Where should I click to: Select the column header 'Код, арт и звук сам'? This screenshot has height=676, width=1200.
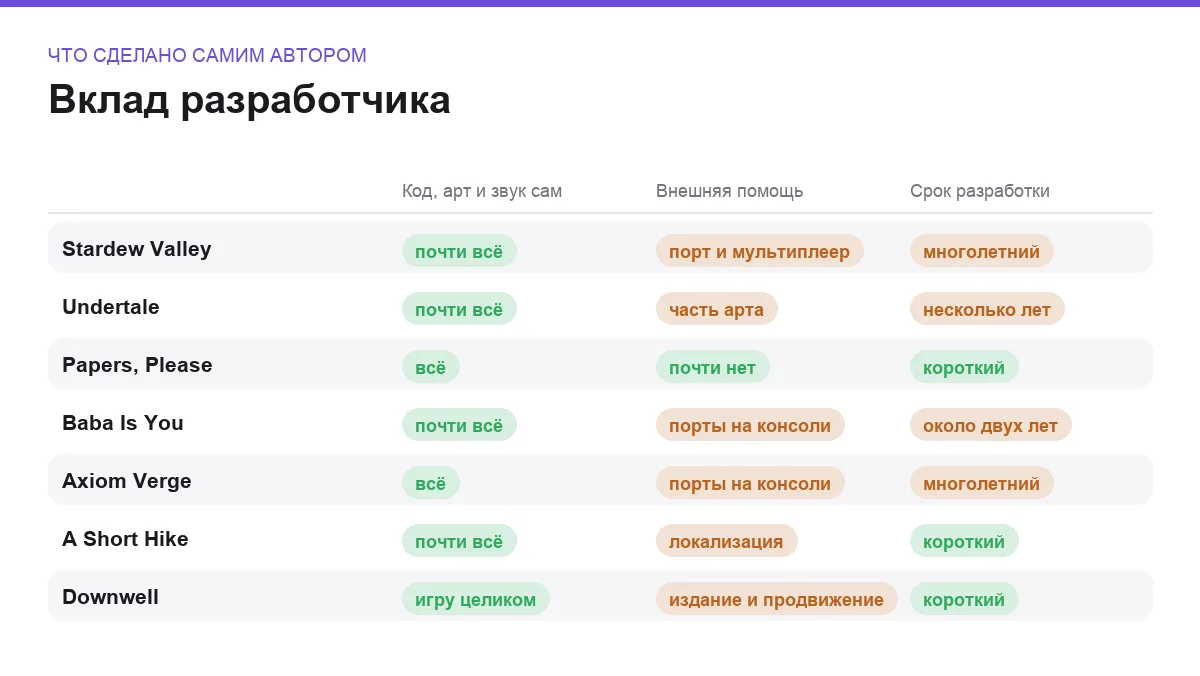[482, 191]
